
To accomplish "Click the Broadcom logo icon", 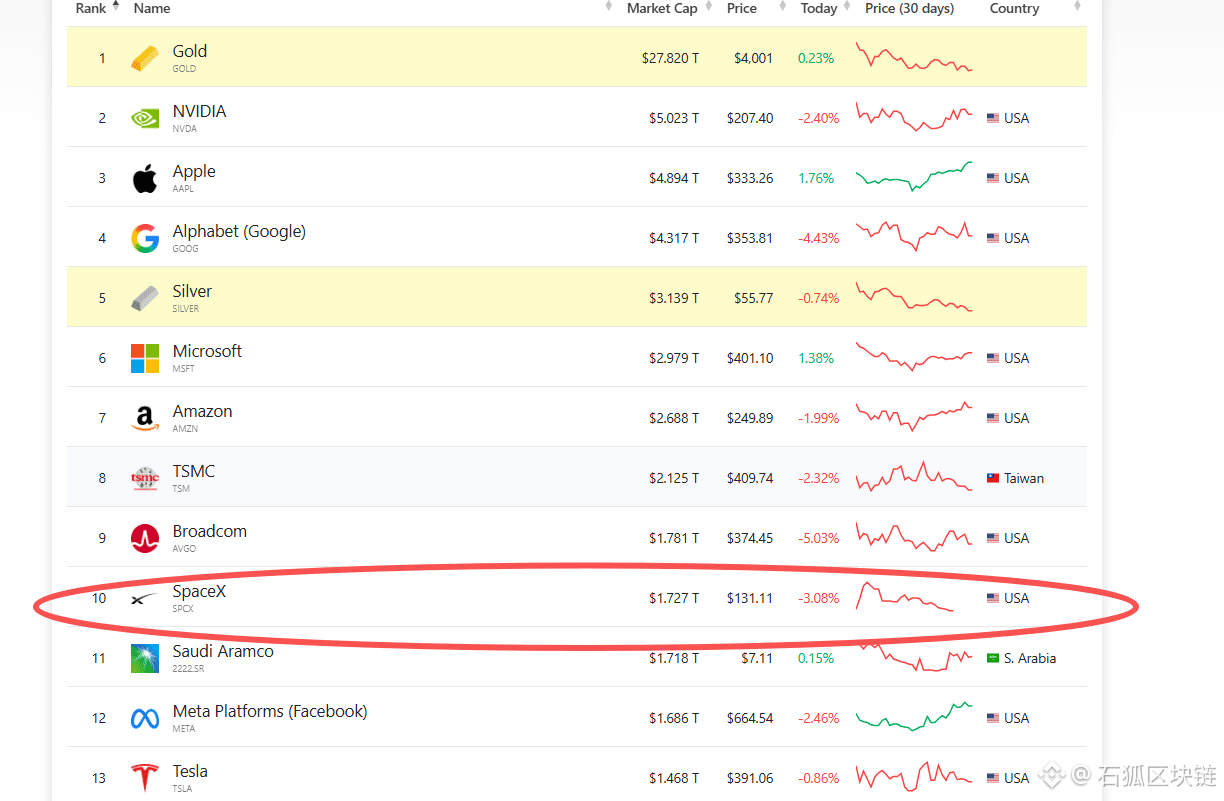I will [145, 538].
